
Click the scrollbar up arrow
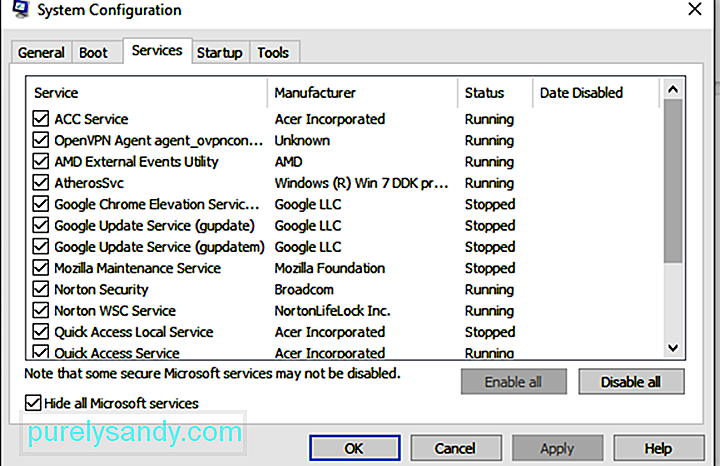pos(673,90)
